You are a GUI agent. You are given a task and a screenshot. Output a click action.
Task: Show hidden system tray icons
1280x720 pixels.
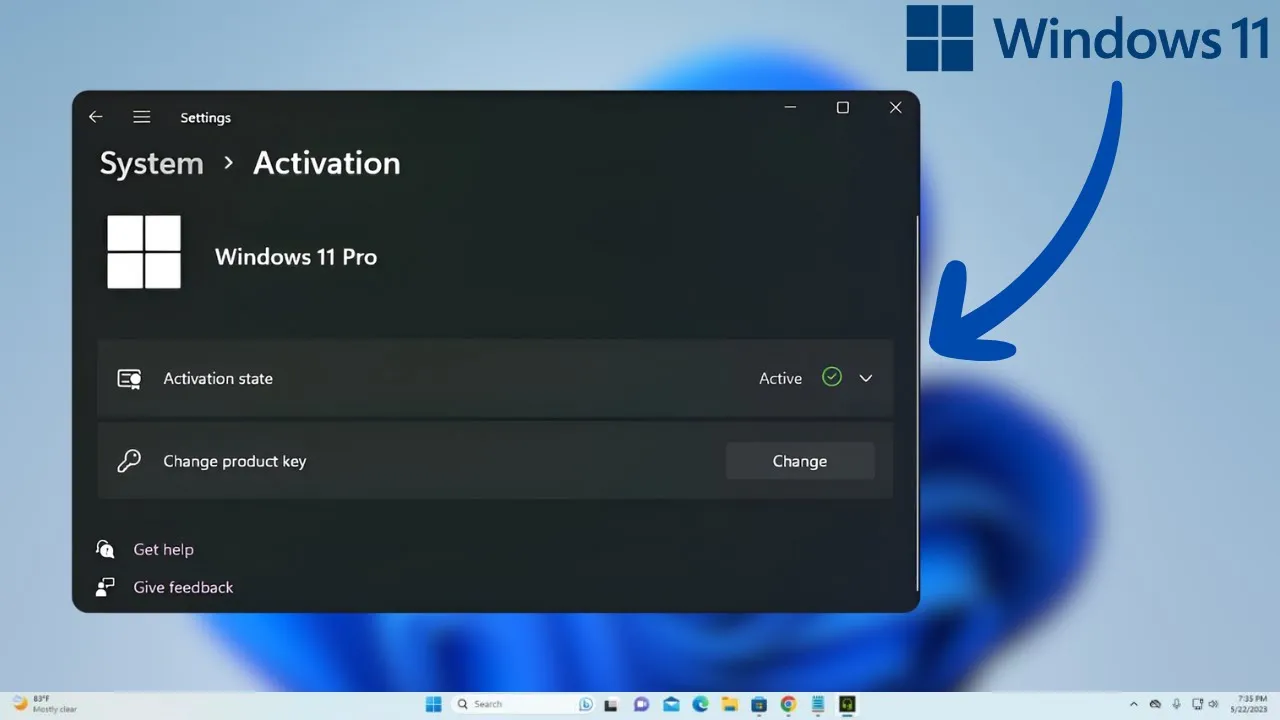[x=1134, y=704]
